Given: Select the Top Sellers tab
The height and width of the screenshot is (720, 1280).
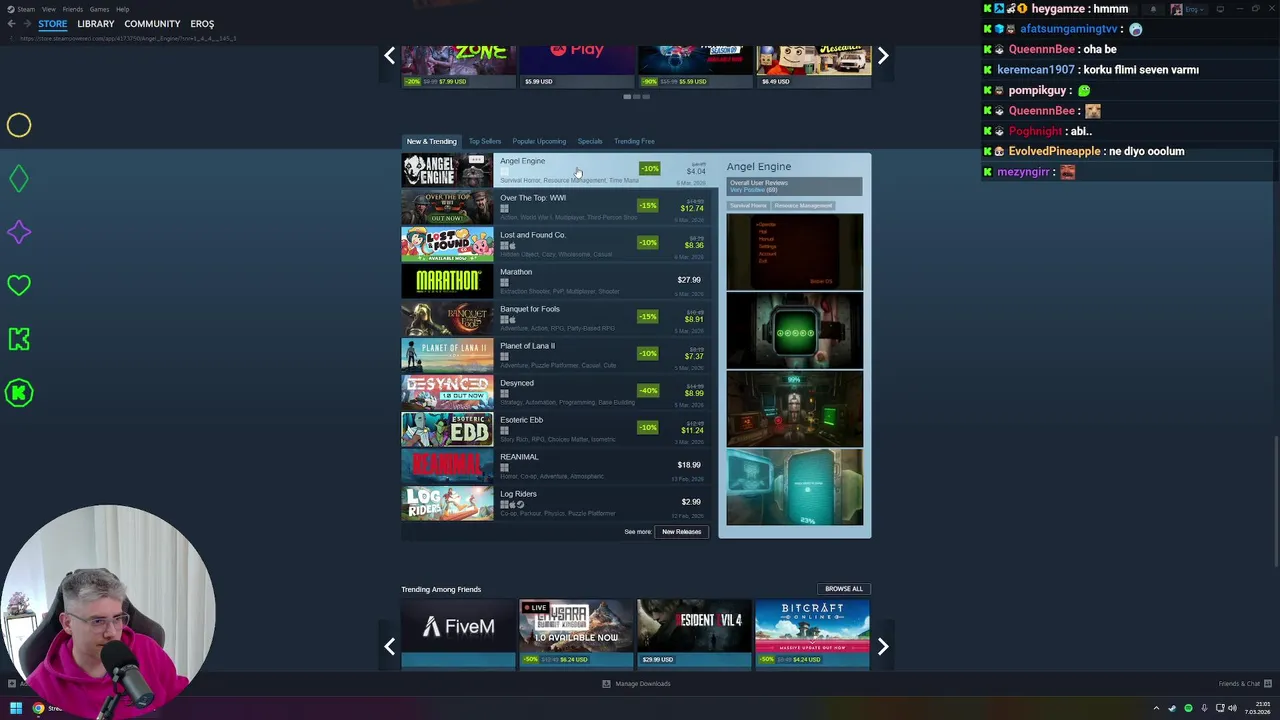Looking at the screenshot, I should [485, 141].
